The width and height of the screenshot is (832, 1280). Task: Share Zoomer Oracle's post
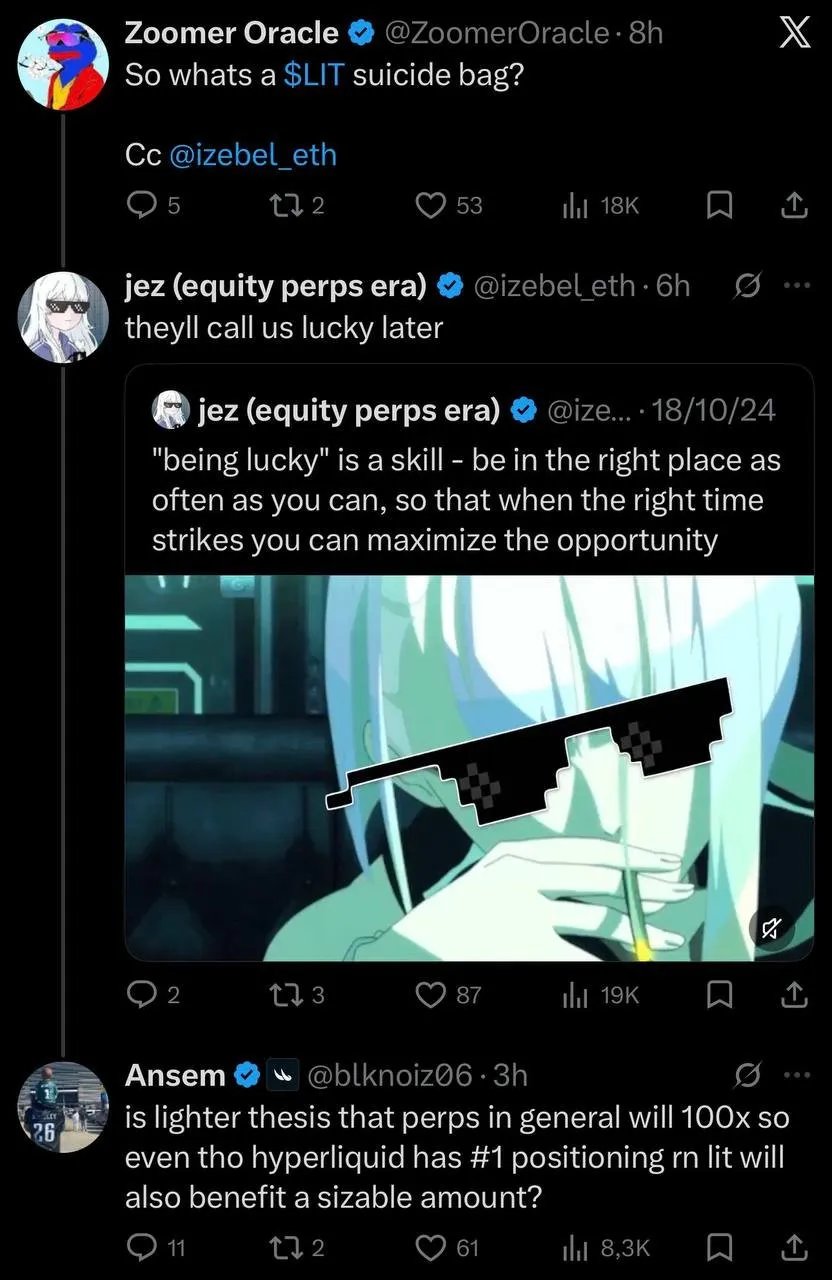(x=792, y=206)
